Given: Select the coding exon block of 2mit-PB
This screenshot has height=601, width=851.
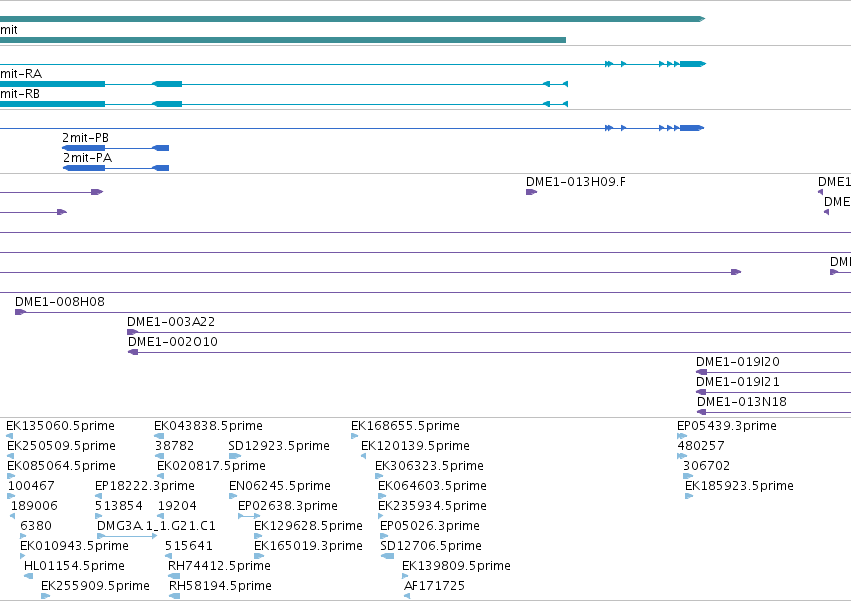Looking at the screenshot, I should click(x=84, y=148).
